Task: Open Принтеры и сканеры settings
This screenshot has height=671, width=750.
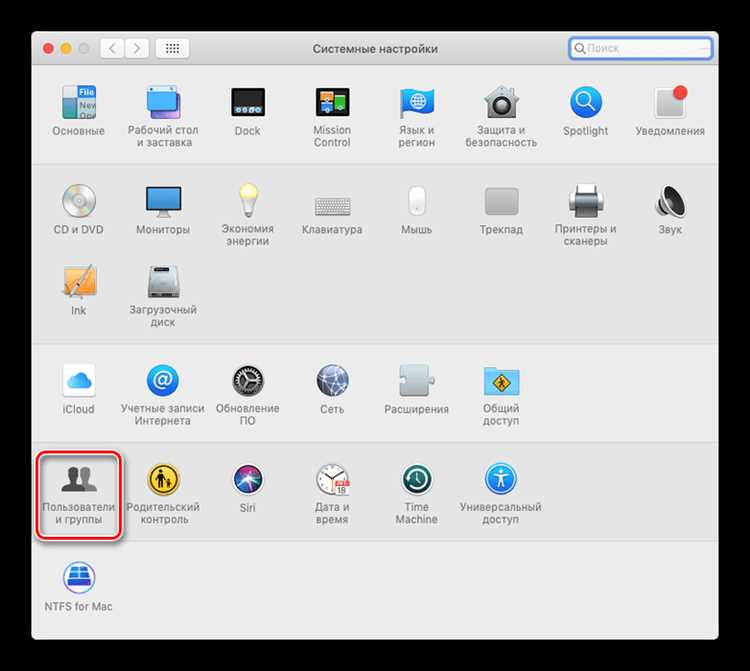Action: click(585, 215)
